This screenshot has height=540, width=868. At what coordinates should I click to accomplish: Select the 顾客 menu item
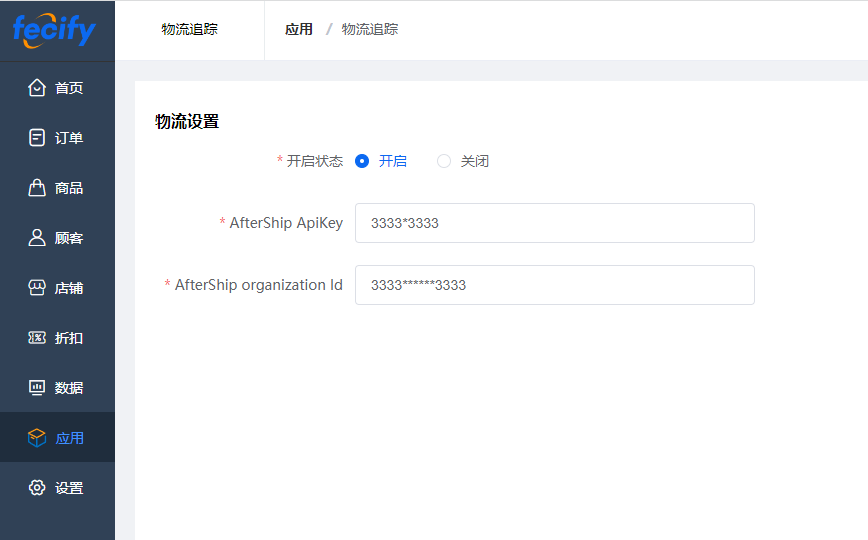tap(58, 238)
